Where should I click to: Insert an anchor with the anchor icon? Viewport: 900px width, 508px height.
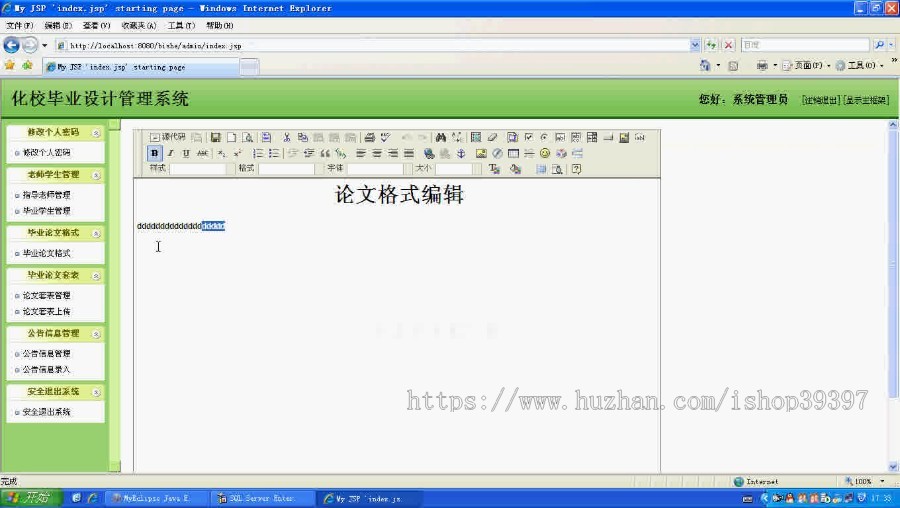(461, 153)
